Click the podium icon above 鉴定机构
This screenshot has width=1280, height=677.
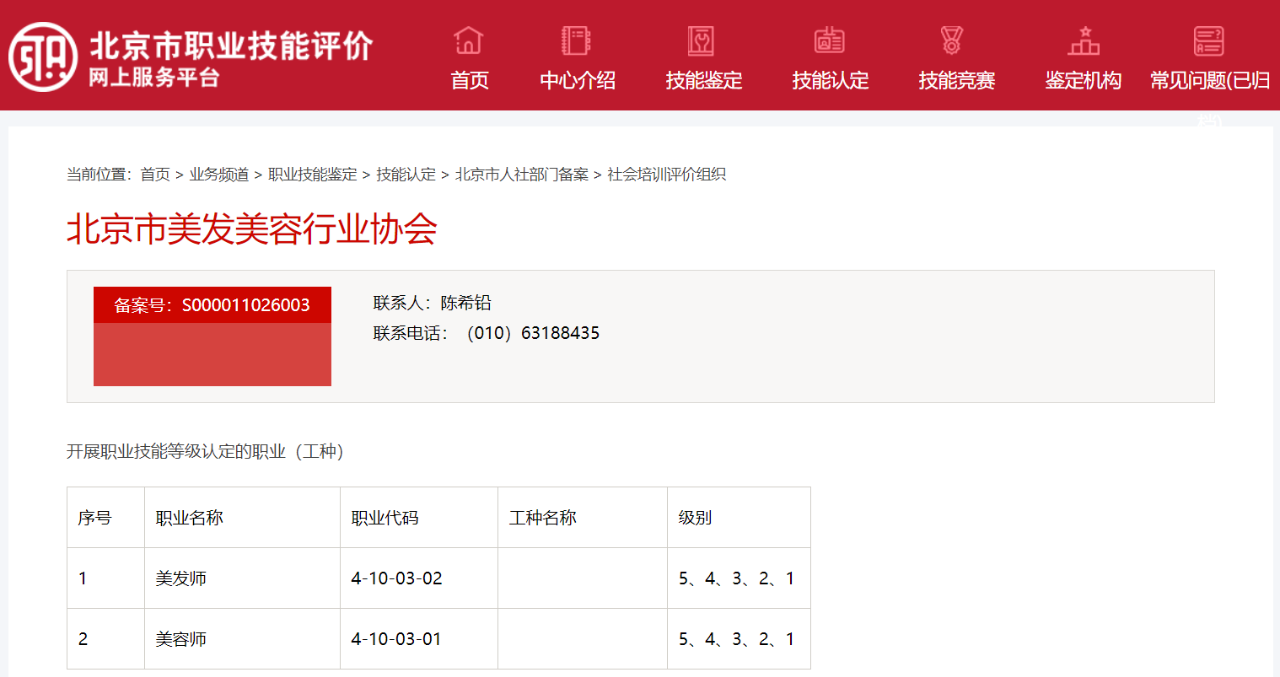(x=1083, y=41)
